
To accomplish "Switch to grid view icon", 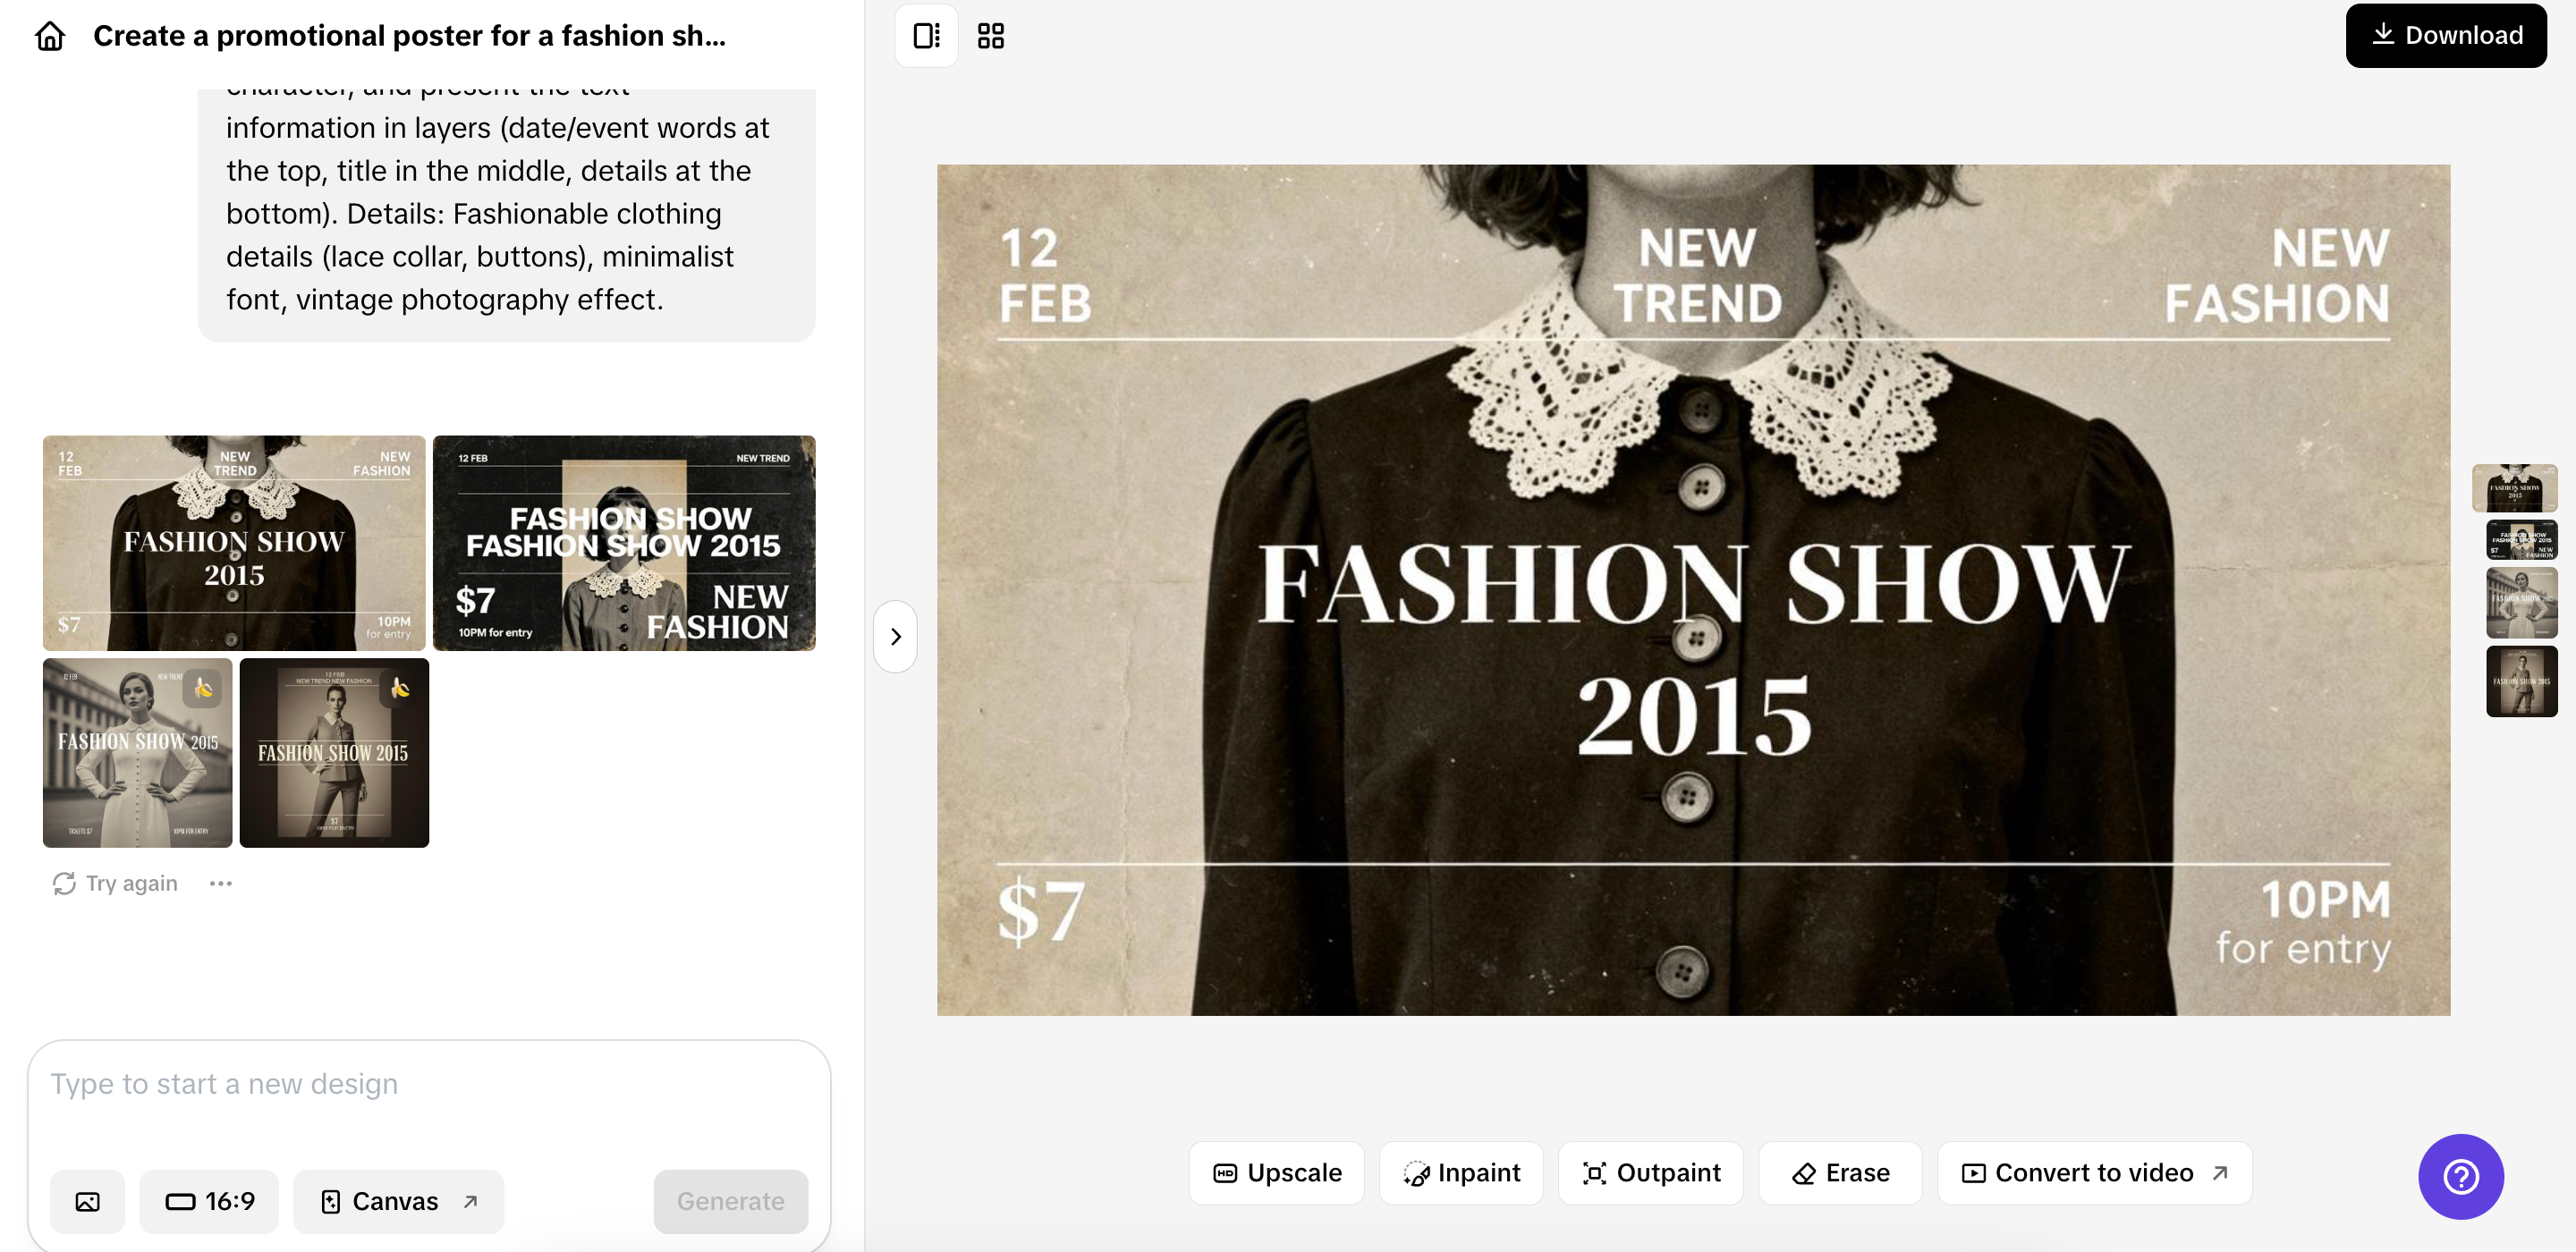I will coord(990,36).
